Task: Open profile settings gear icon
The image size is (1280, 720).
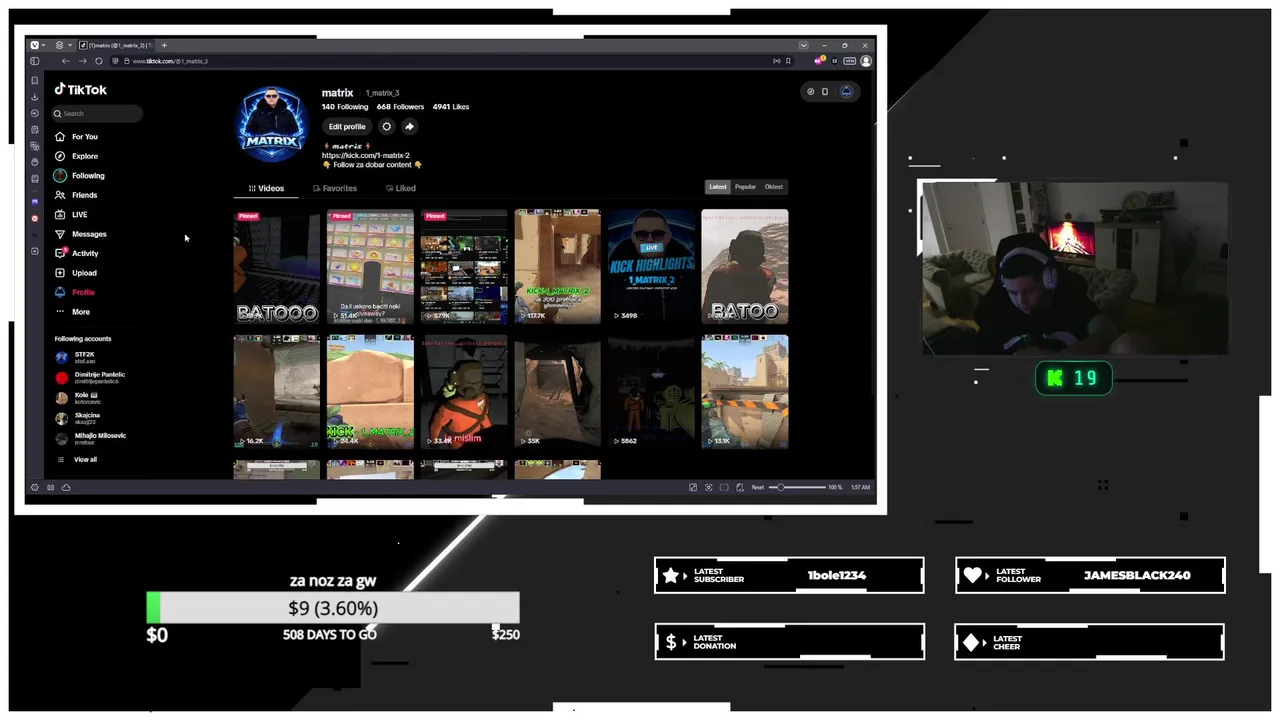Action: click(387, 127)
